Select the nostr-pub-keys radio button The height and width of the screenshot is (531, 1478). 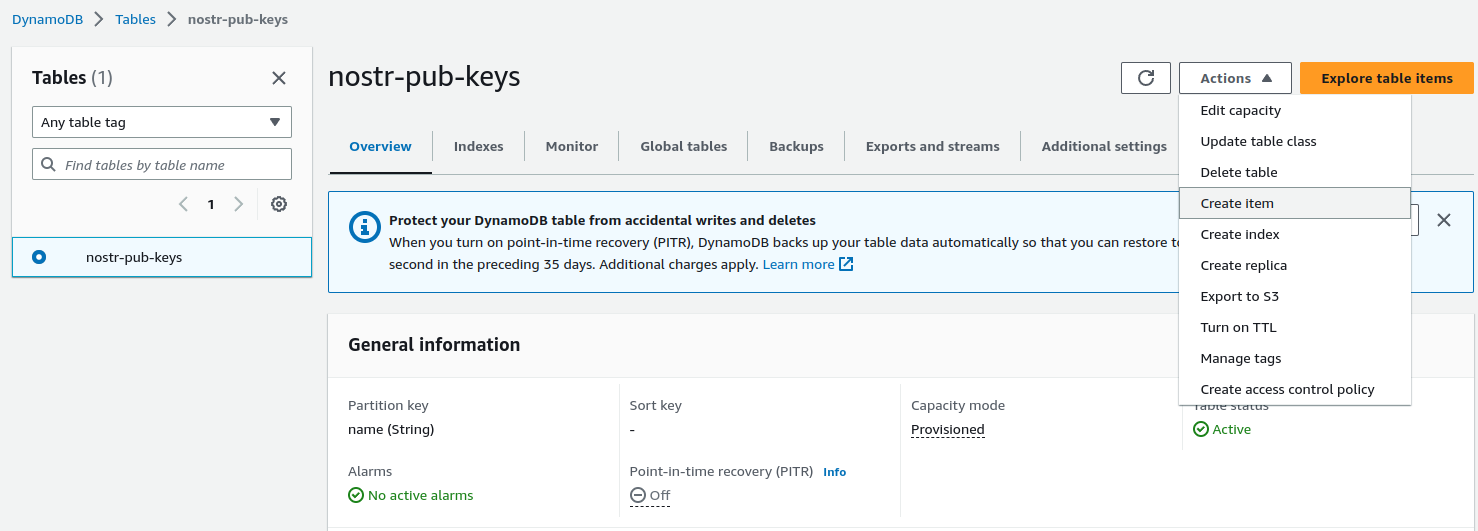click(39, 257)
